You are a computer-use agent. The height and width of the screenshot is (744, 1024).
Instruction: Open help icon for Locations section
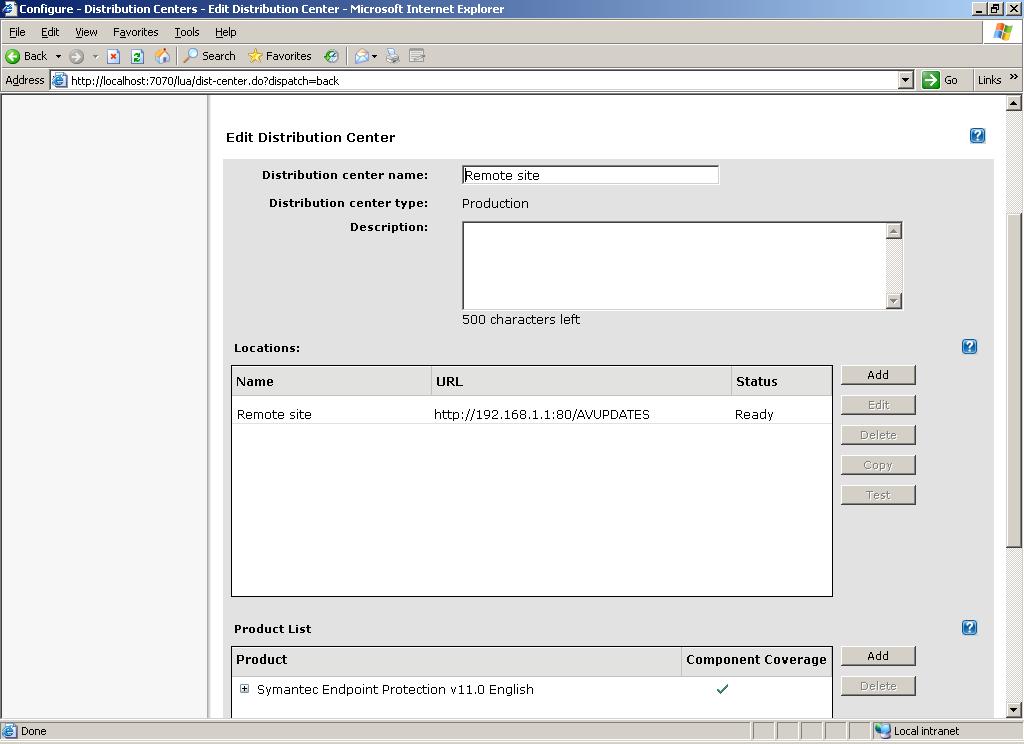[x=969, y=347]
